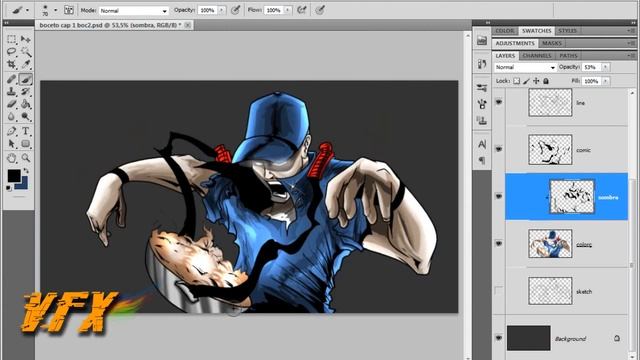Viewport: 640px width, 360px height.
Task: Show the hidden sketch layer
Action: pyautogui.click(x=499, y=291)
